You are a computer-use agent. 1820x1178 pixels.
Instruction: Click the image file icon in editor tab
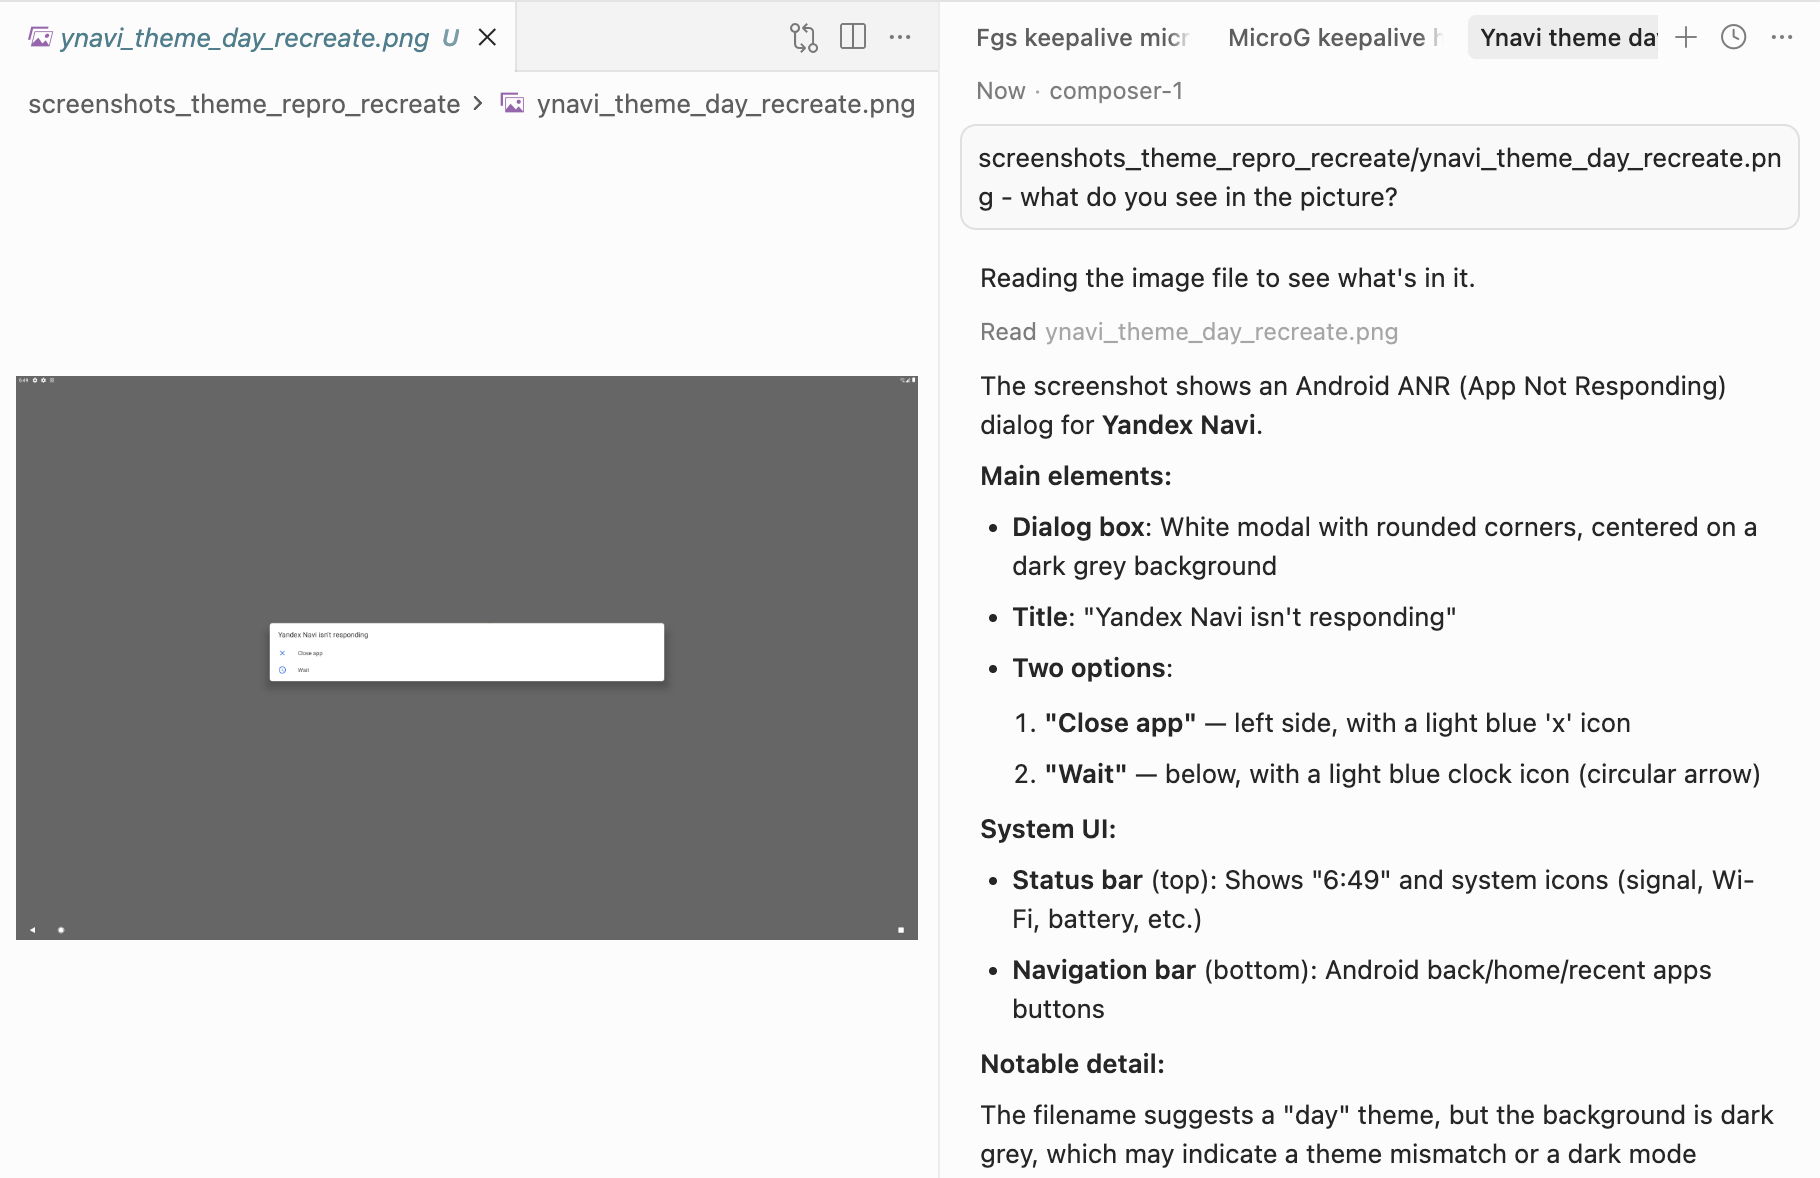[x=40, y=38]
